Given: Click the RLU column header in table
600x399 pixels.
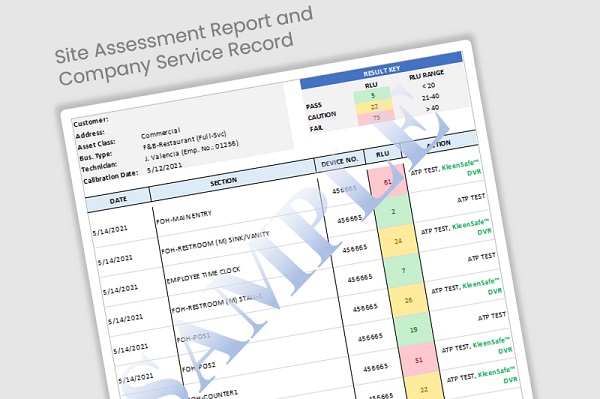Looking at the screenshot, I should click(382, 154).
